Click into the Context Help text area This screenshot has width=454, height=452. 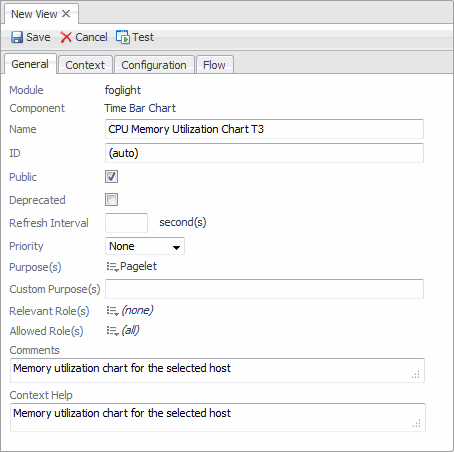(x=218, y=417)
